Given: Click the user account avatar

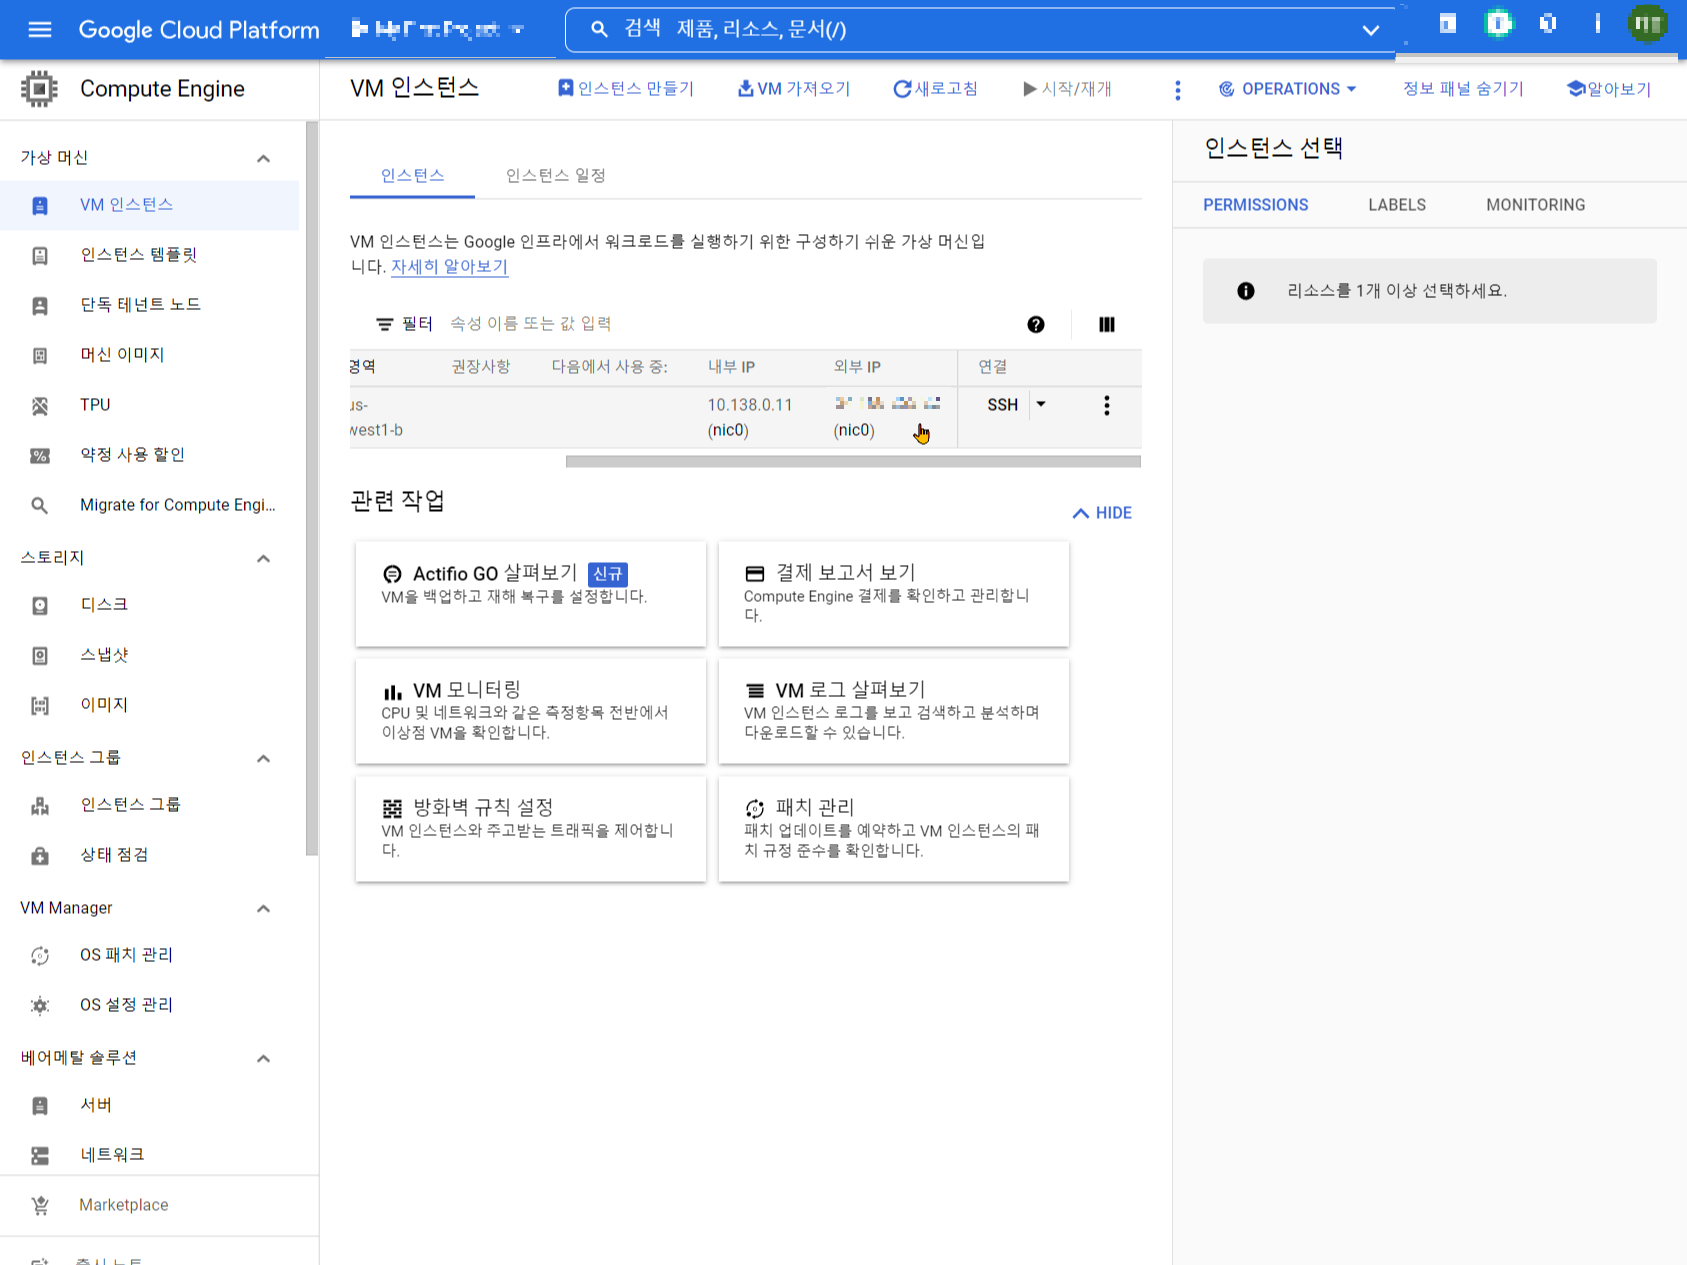Looking at the screenshot, I should (x=1647, y=24).
